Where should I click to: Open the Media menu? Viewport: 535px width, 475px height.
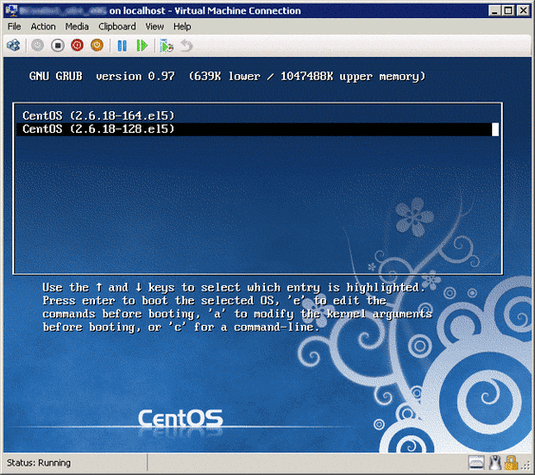click(77, 27)
